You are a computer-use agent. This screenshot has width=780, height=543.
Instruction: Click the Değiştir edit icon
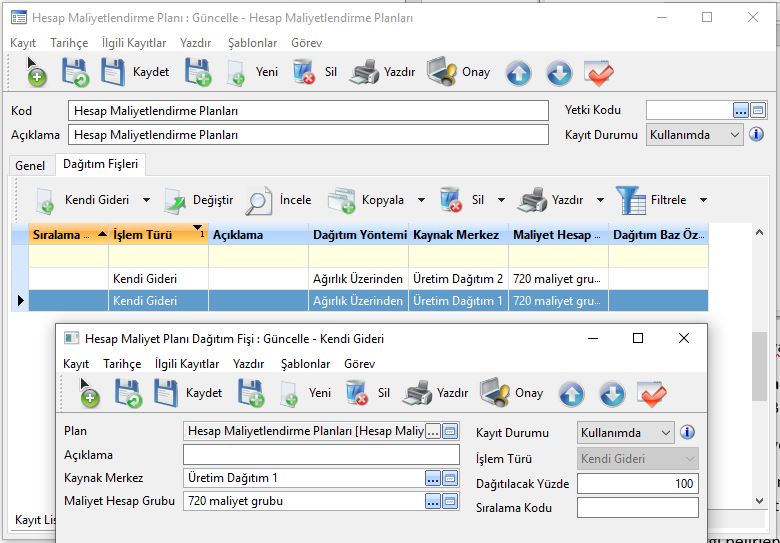coord(176,200)
